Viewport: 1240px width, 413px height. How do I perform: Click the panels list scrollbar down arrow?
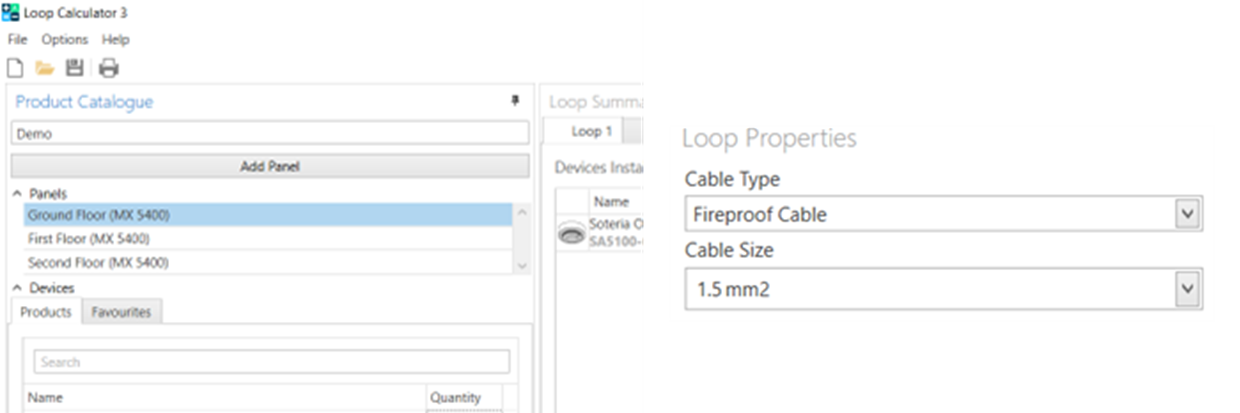pos(521,265)
